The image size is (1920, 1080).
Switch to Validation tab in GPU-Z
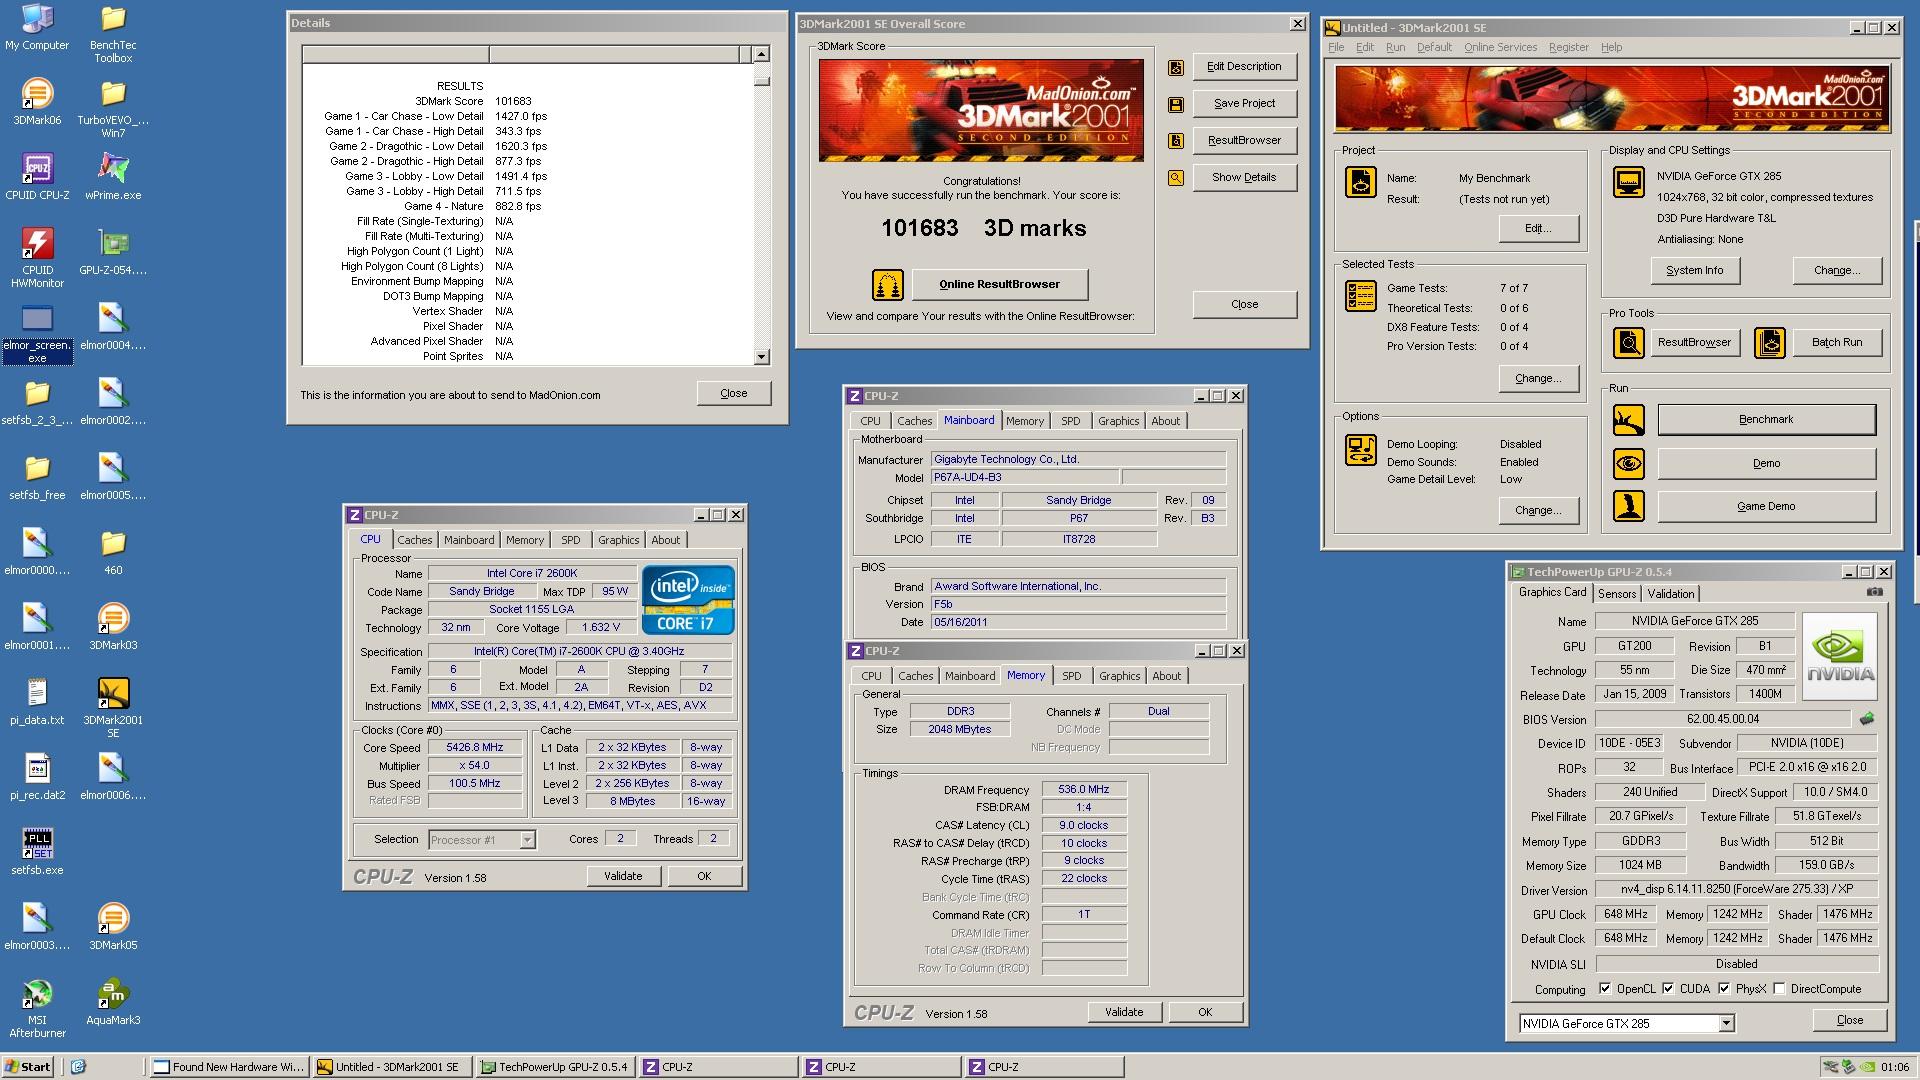pyautogui.click(x=1671, y=594)
